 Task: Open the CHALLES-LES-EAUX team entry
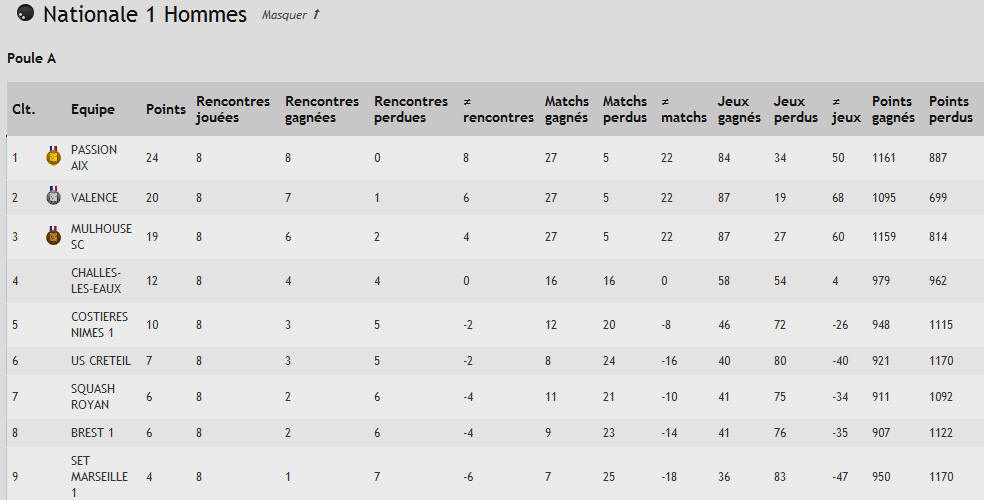96,280
